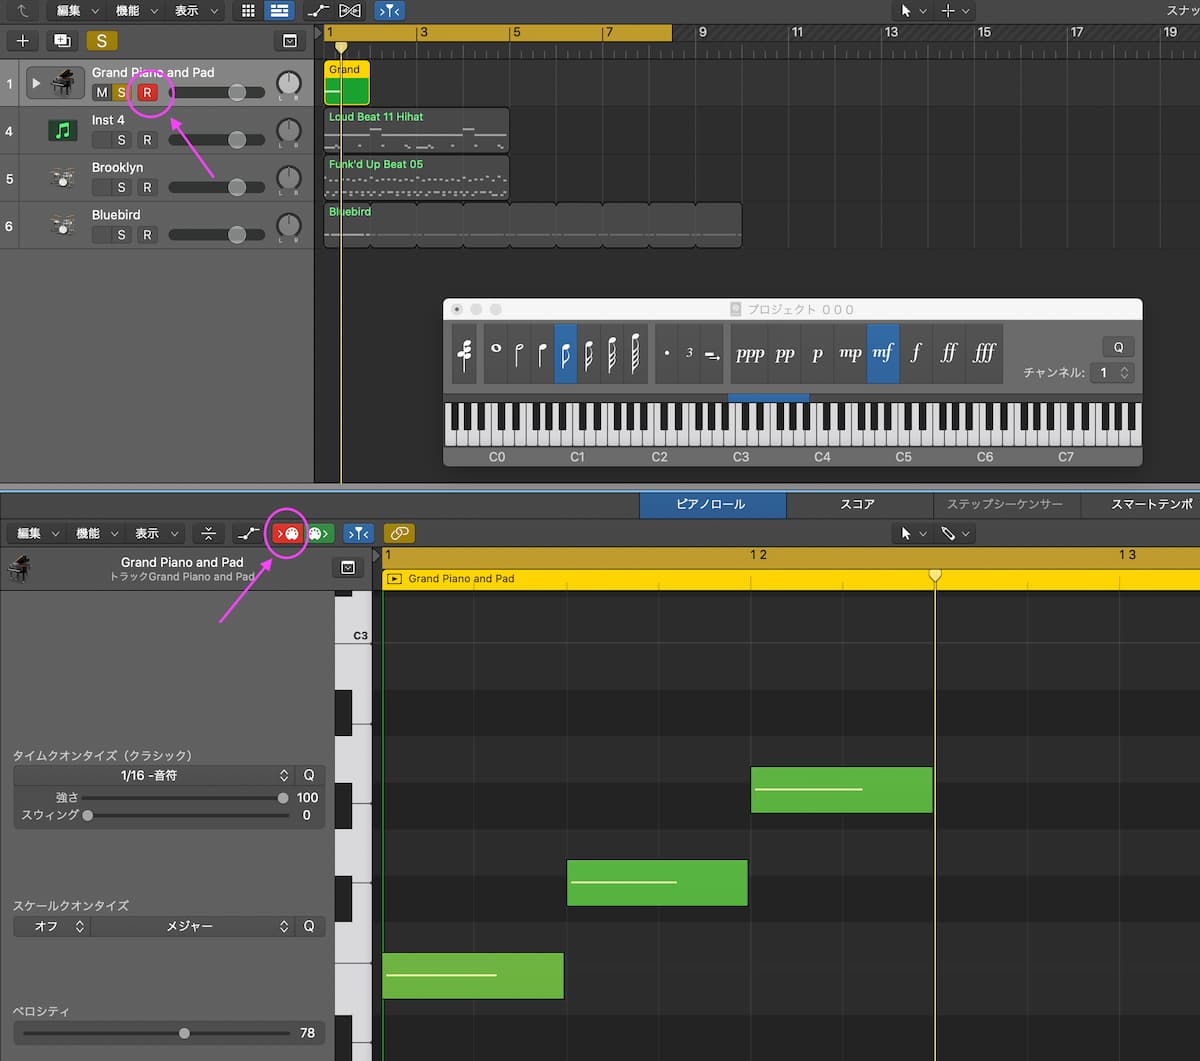Switch to the スコア tab

tap(858, 505)
